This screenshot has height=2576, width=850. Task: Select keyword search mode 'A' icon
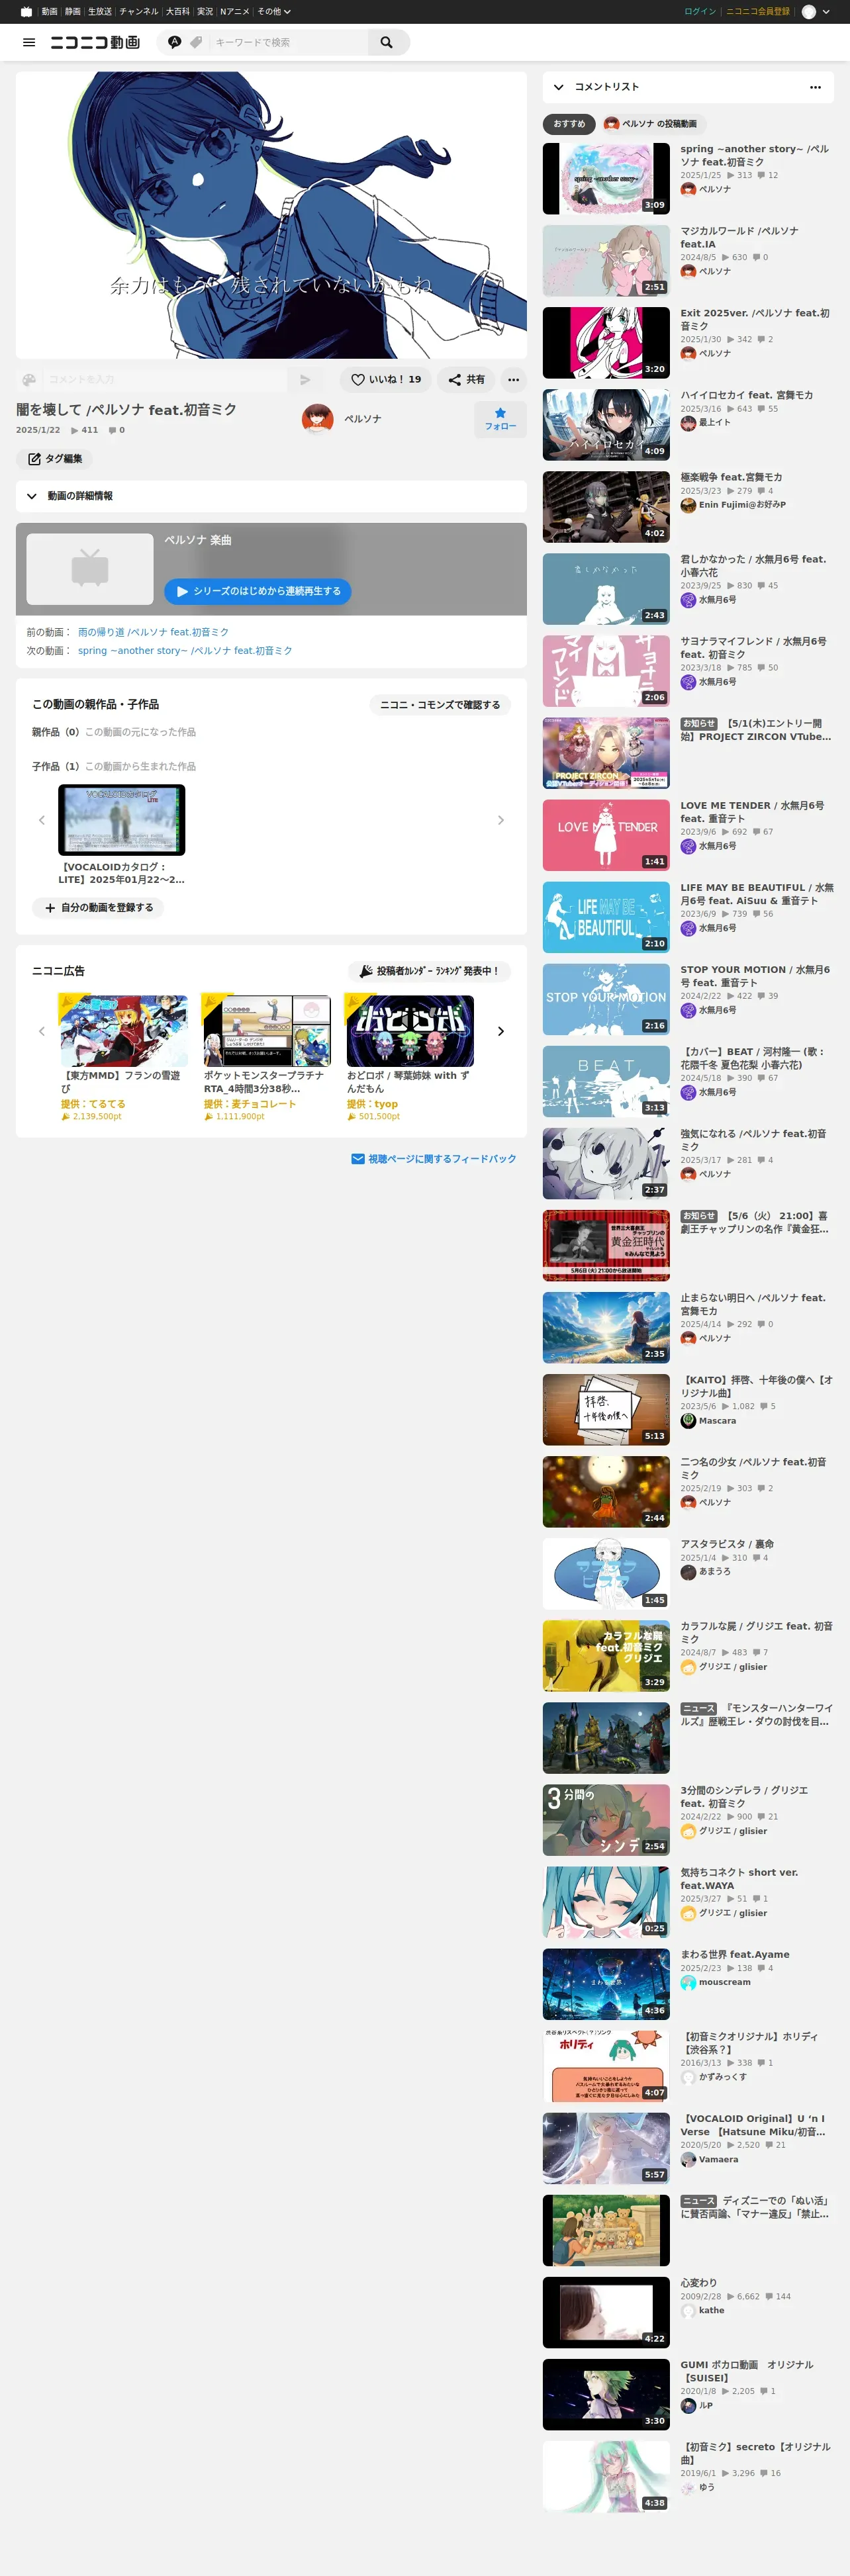(175, 42)
